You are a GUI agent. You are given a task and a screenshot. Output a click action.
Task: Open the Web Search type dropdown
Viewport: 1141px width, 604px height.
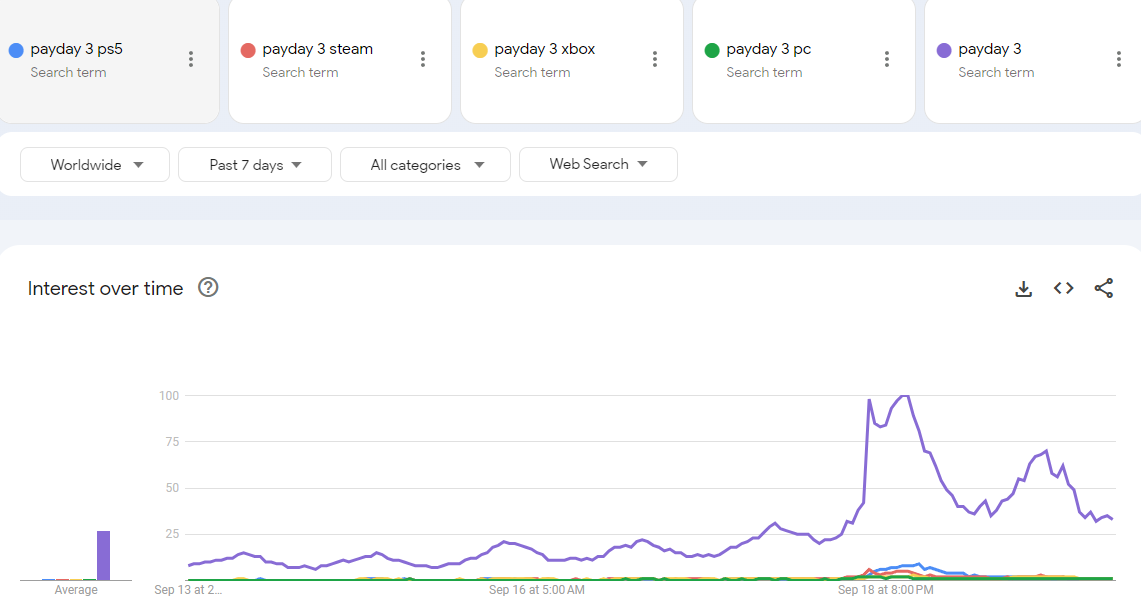(x=598, y=164)
